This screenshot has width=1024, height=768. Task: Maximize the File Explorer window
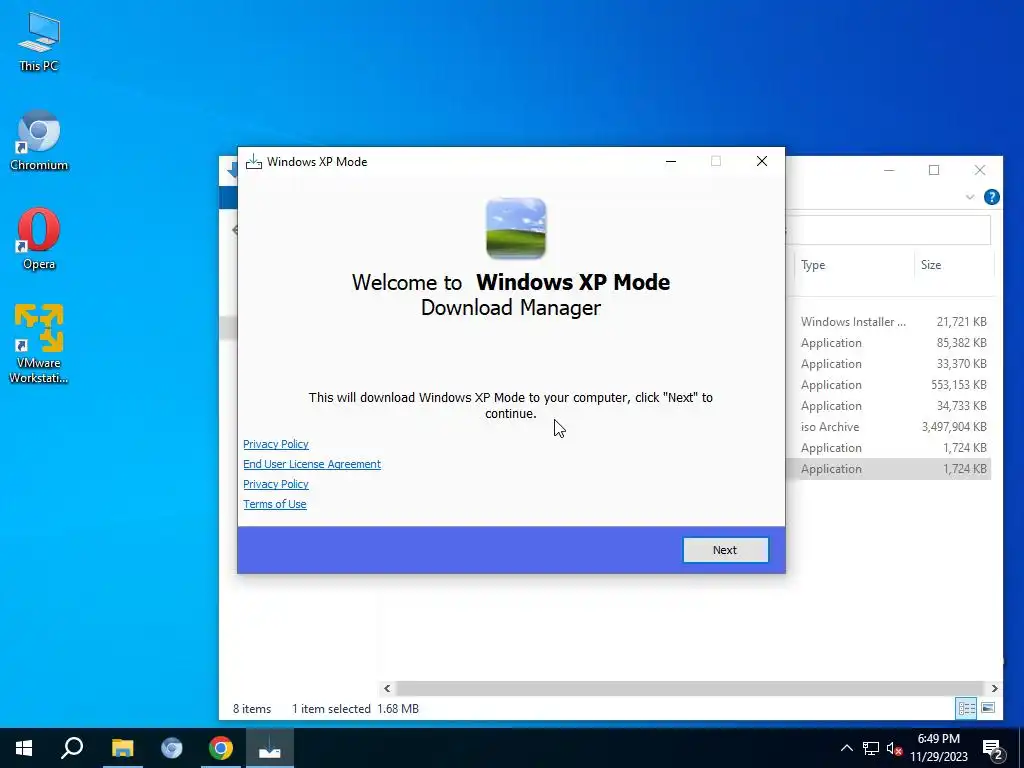(934, 170)
